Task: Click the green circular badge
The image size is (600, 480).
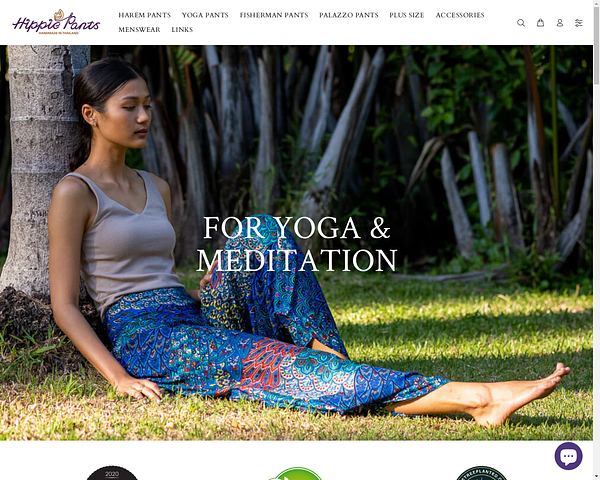Action: [x=296, y=473]
